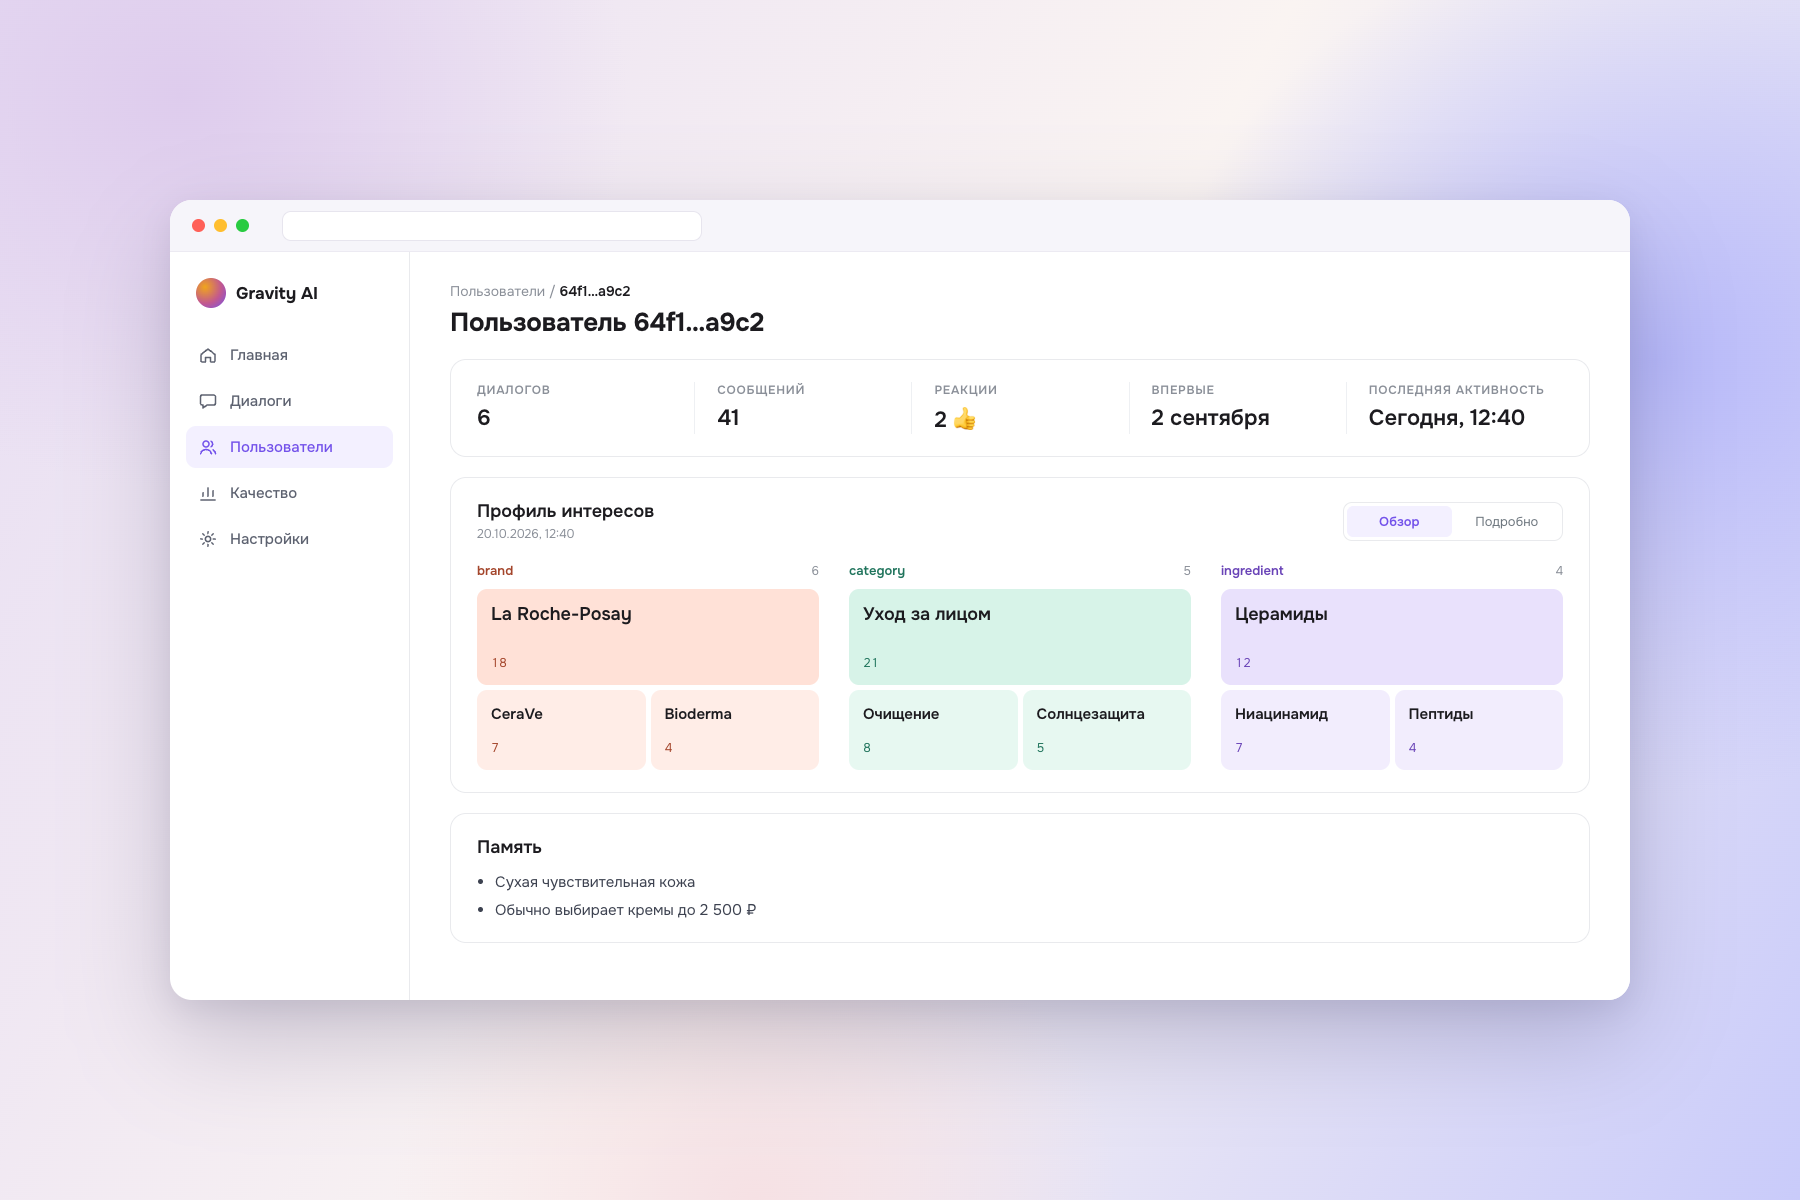This screenshot has width=1800, height=1200.
Task: Click the Профиль интересов heading
Action: (565, 511)
